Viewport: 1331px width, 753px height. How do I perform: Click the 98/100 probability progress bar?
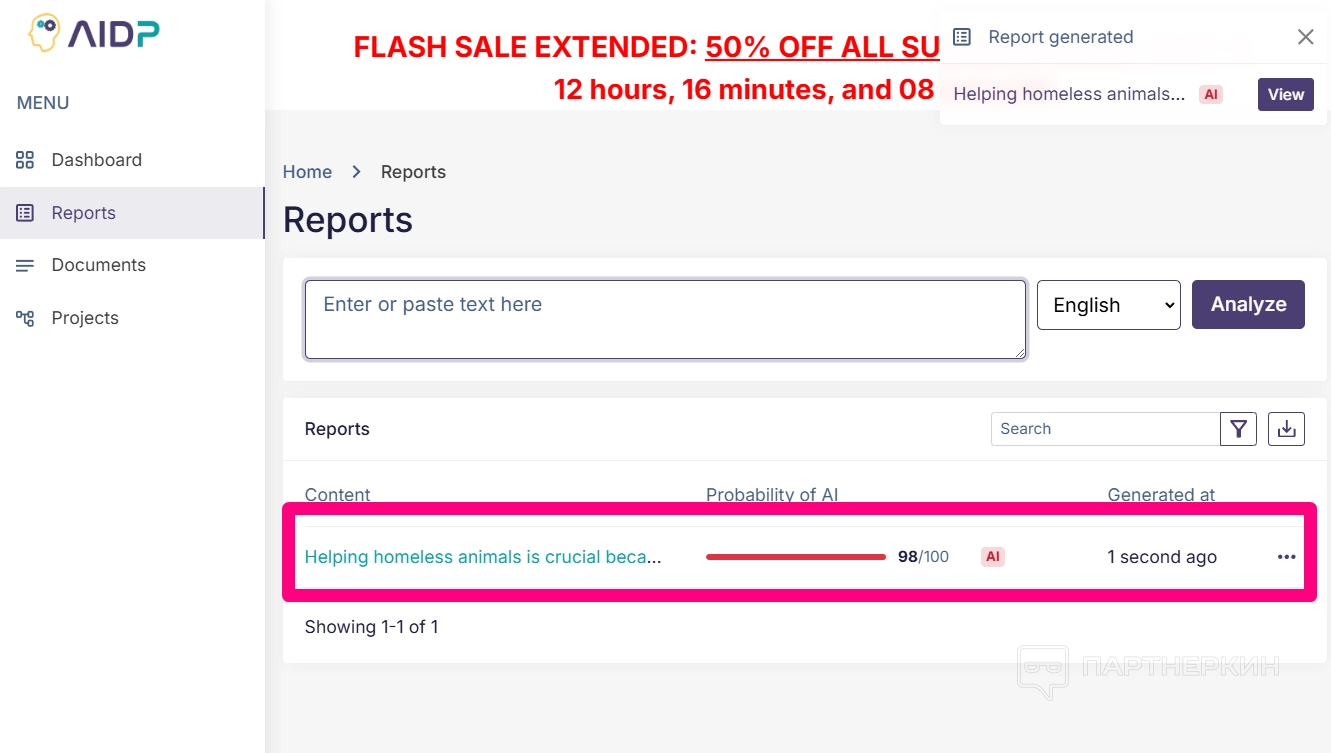pyautogui.click(x=795, y=557)
